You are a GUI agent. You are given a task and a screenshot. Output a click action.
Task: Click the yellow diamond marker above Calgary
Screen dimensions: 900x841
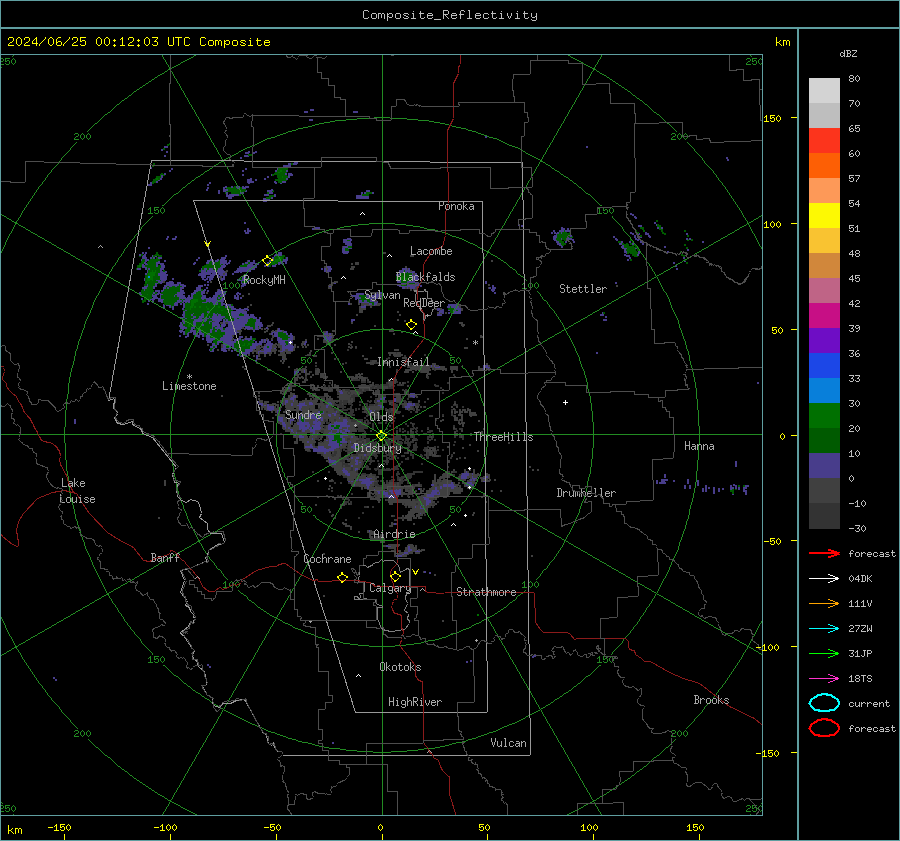(395, 576)
